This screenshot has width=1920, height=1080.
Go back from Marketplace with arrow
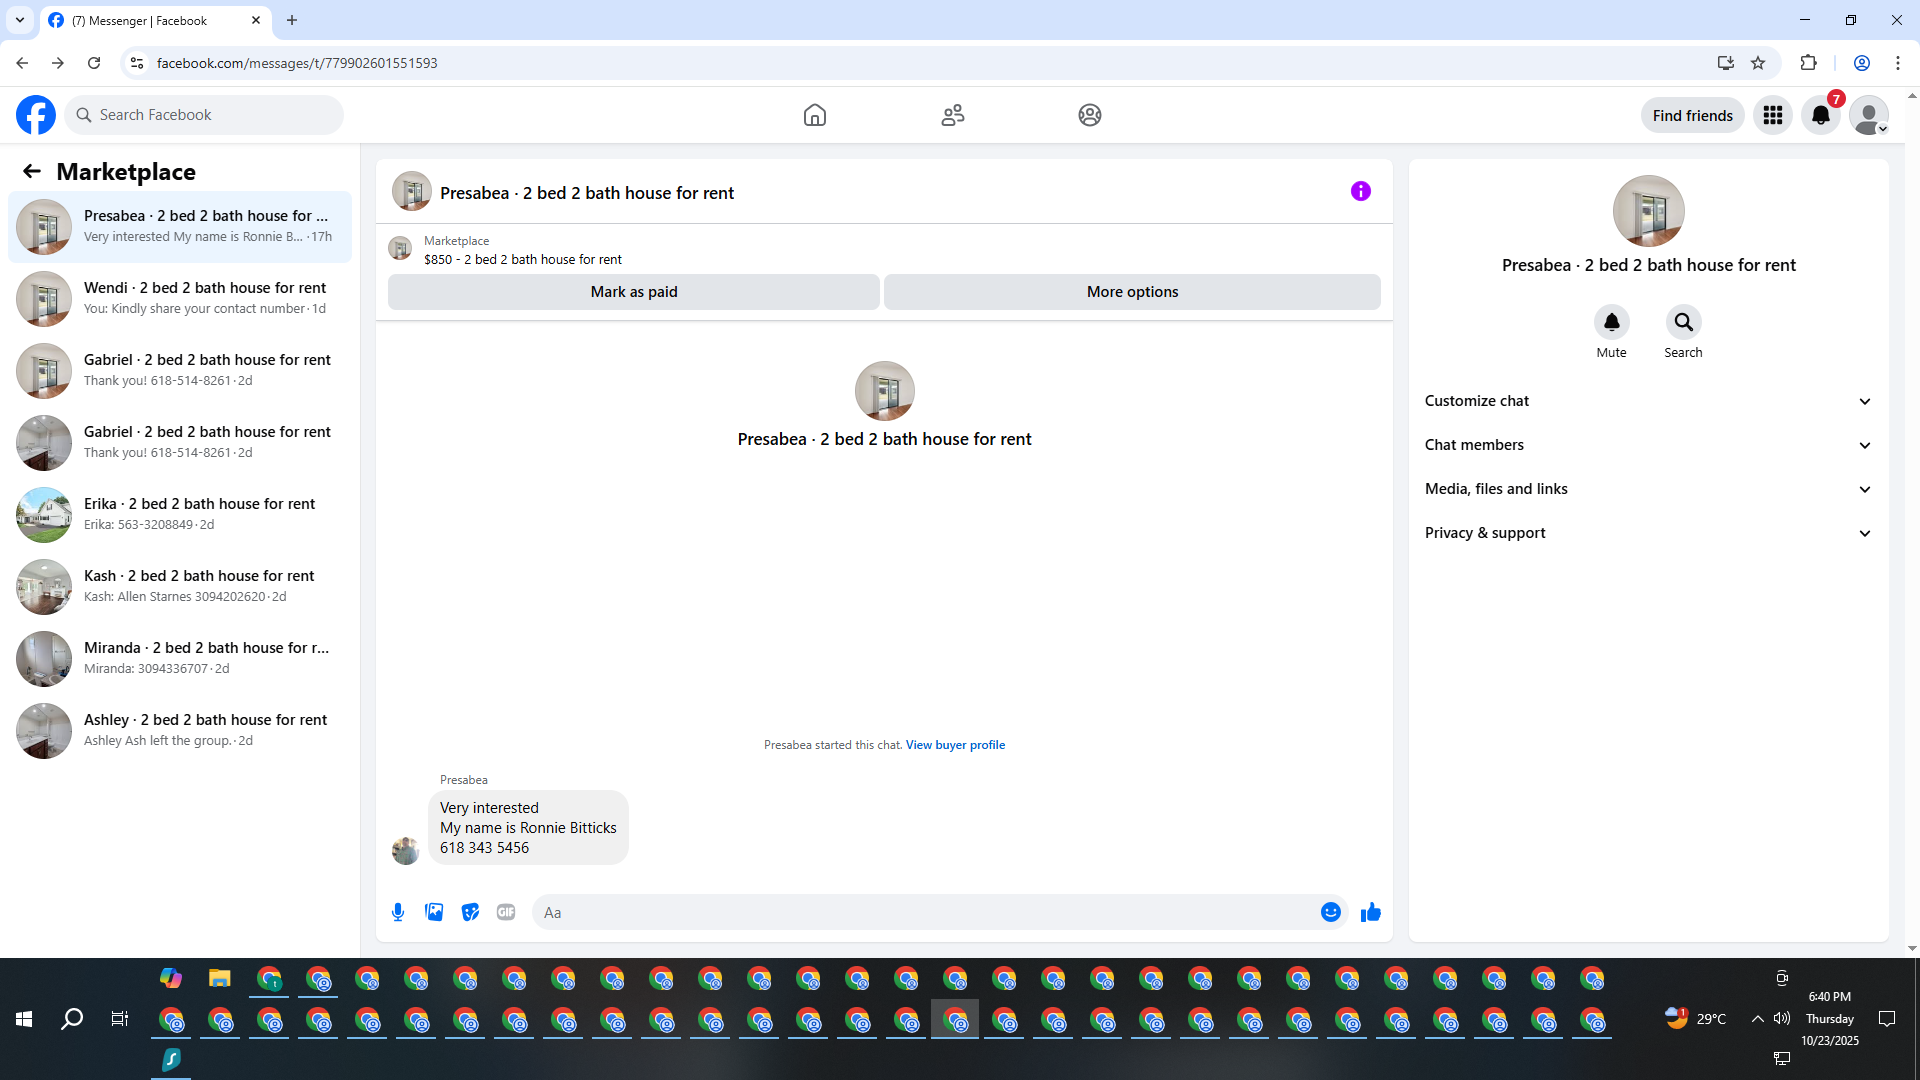[32, 171]
